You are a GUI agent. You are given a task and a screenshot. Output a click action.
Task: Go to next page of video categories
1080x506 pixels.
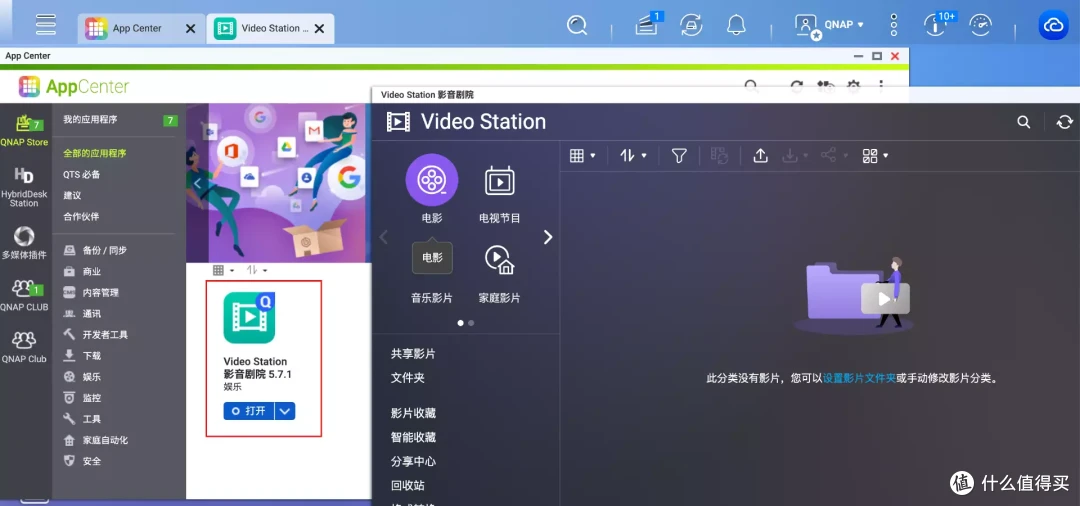tap(548, 238)
